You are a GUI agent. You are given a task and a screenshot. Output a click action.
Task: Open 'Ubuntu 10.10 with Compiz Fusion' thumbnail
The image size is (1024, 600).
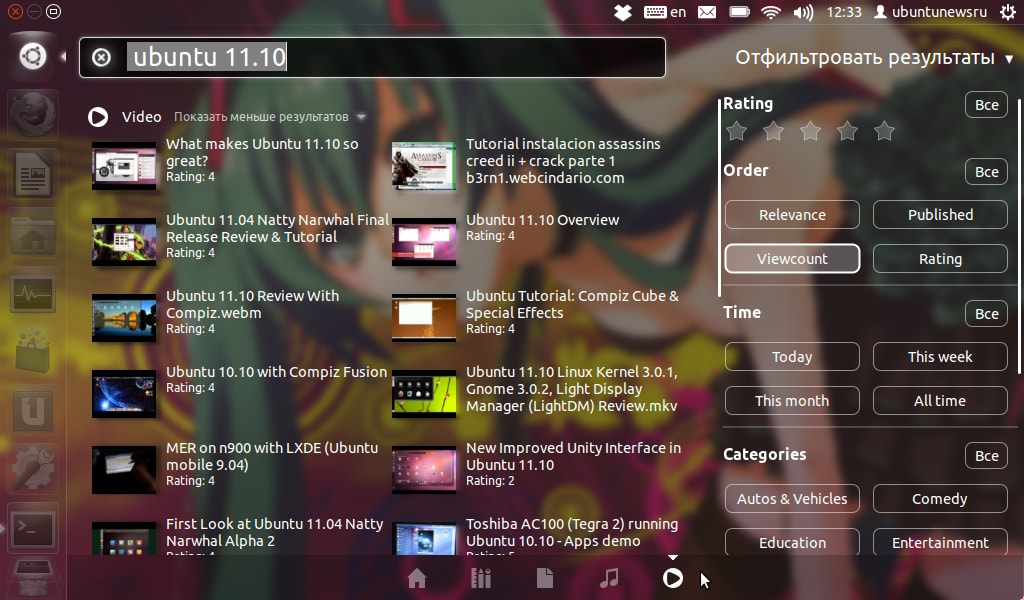click(124, 394)
